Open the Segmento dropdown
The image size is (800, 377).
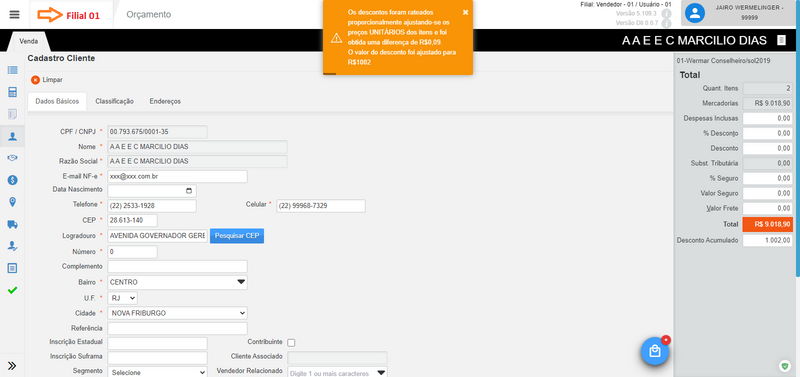click(x=158, y=372)
